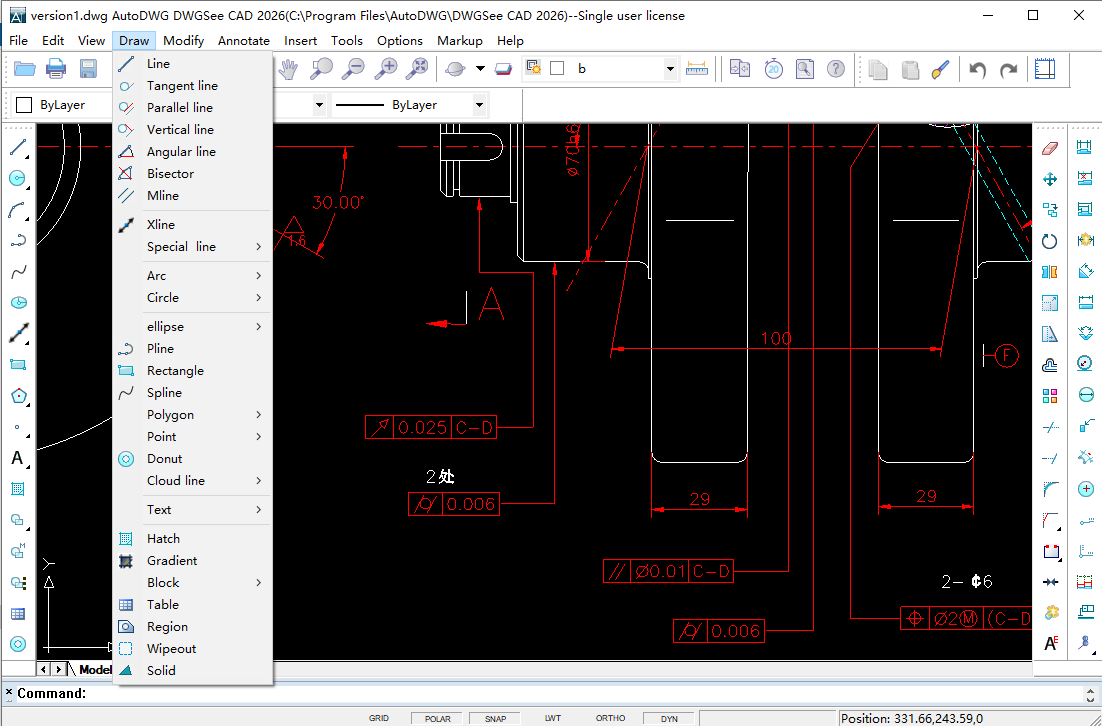Screen dimensions: 1102x726
Task: Click the Redo arrow icon
Action: point(1009,69)
